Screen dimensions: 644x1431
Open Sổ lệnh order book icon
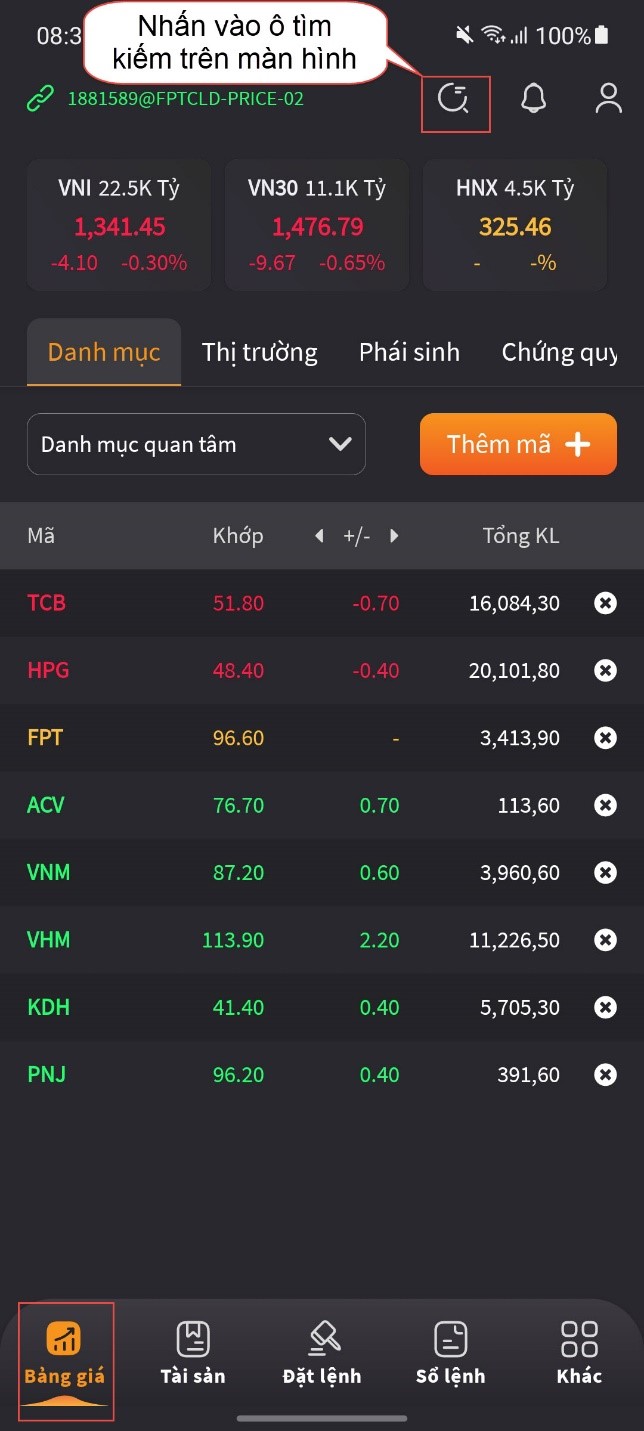[x=451, y=1353]
